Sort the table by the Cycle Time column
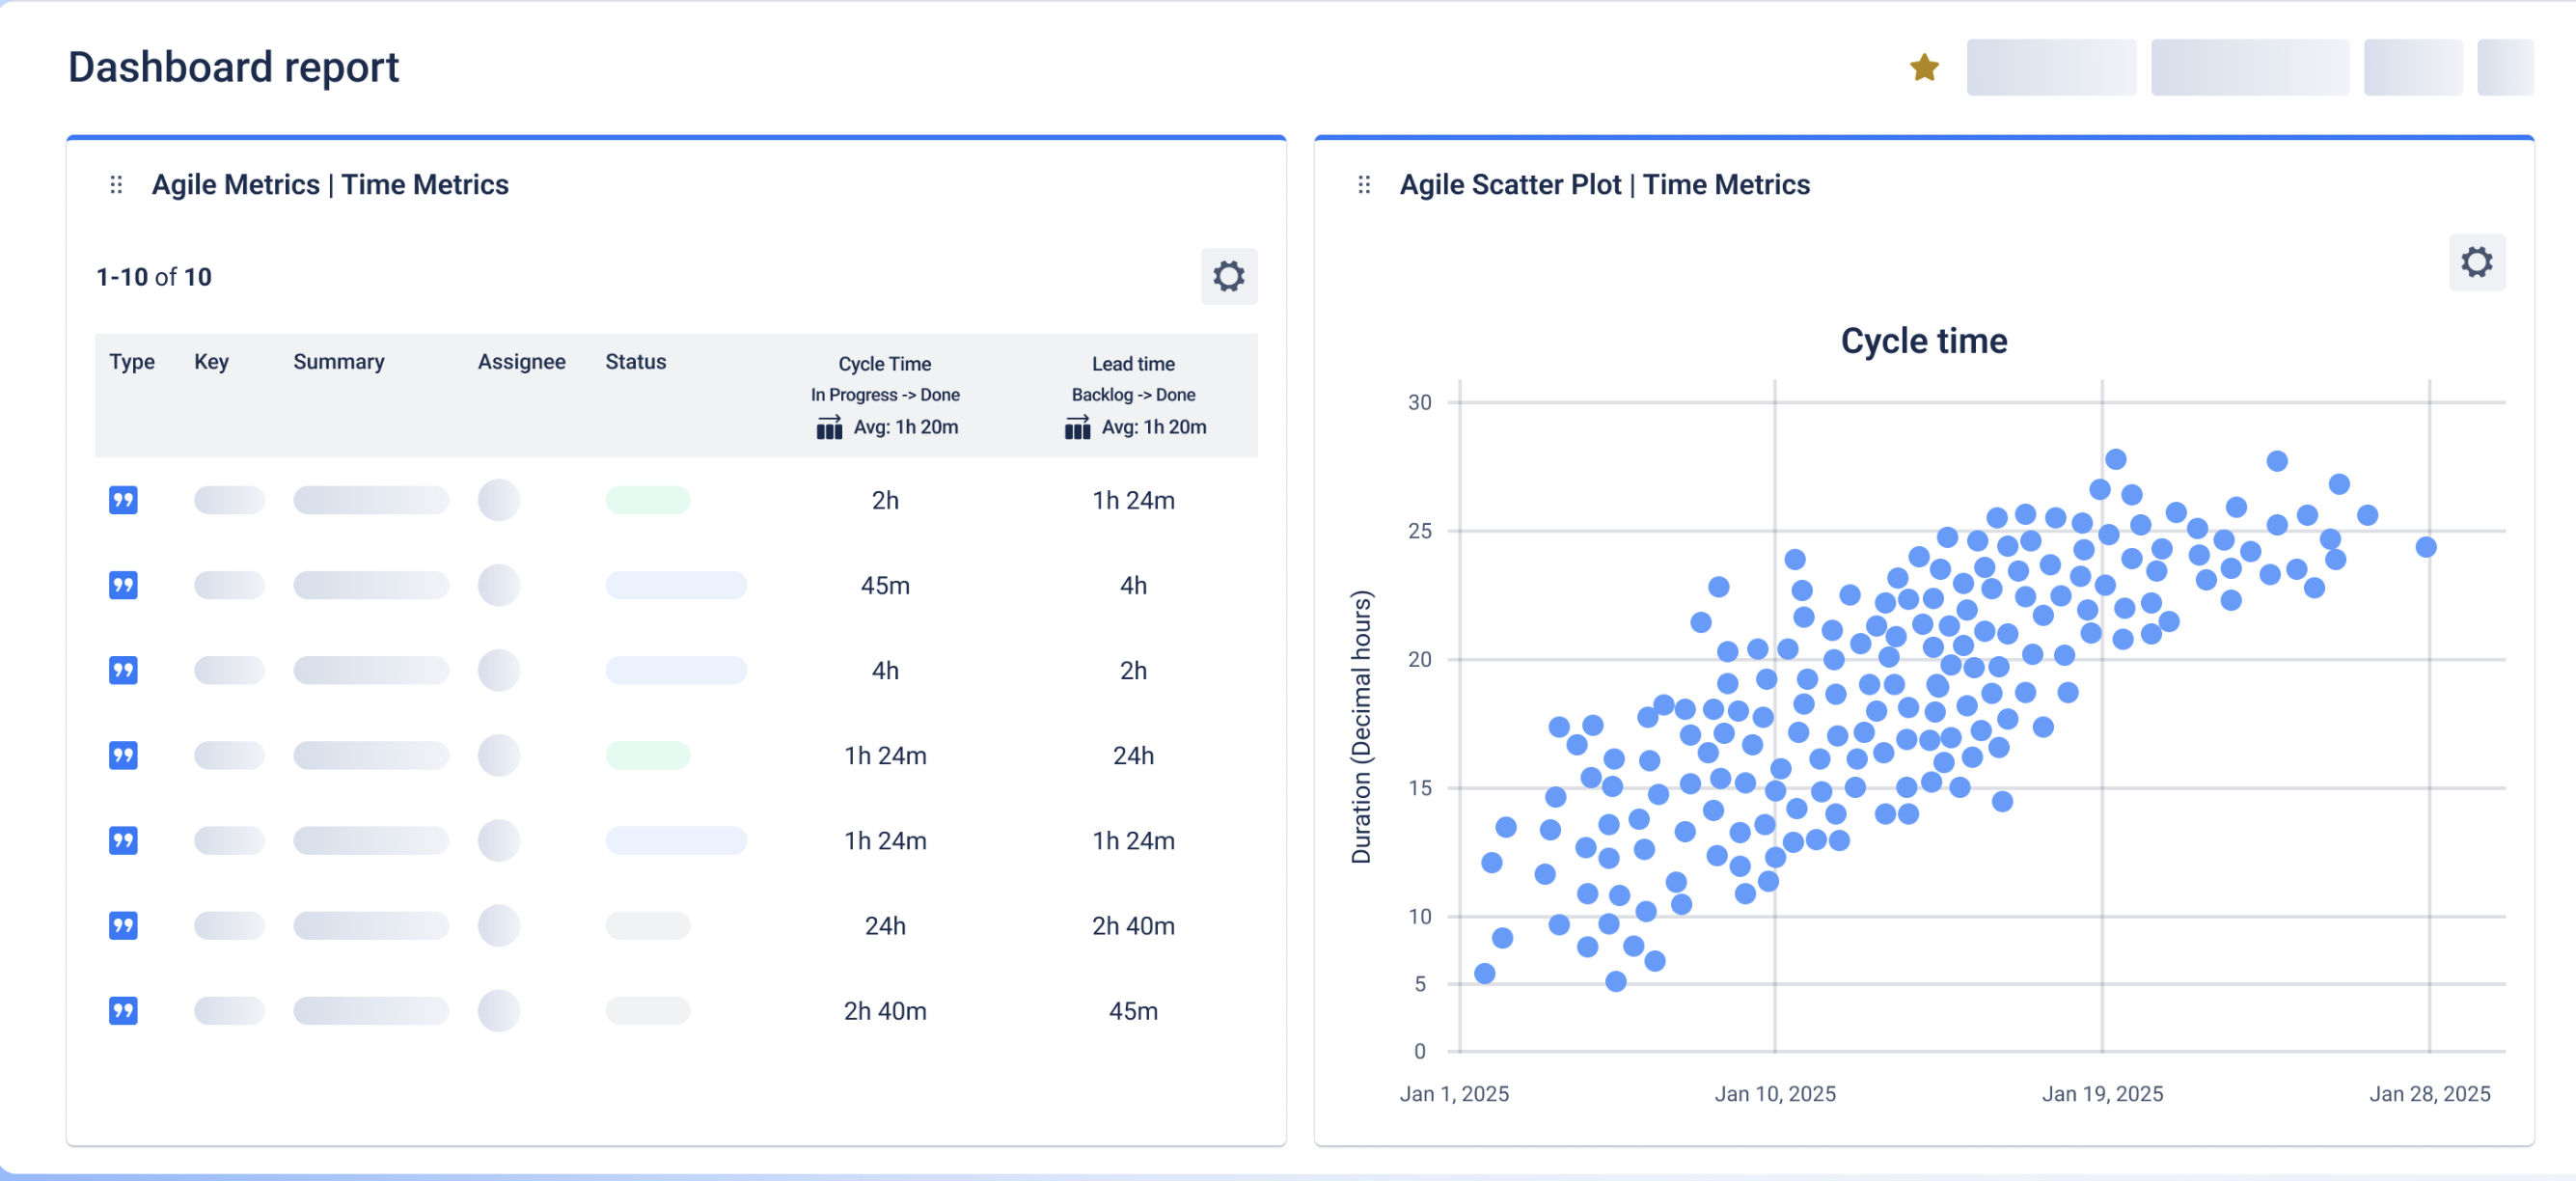Image resolution: width=2576 pixels, height=1181 pixels. point(884,363)
